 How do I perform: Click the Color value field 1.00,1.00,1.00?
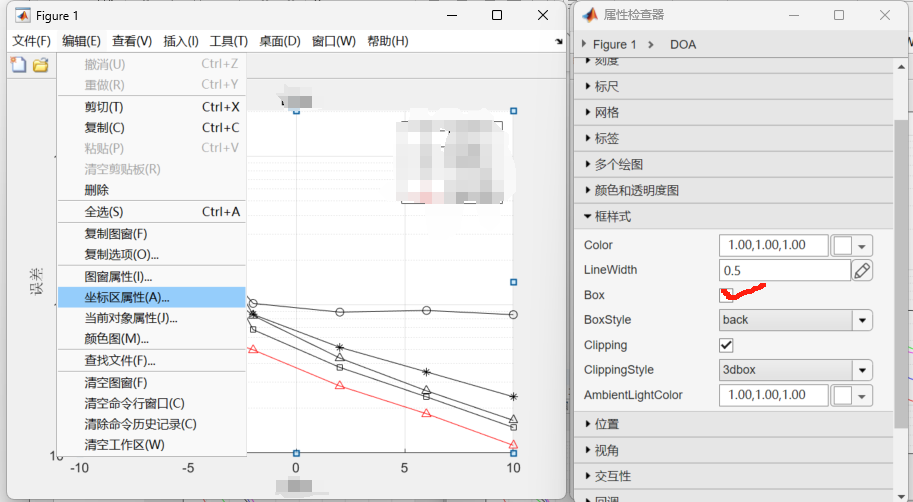[x=774, y=246]
